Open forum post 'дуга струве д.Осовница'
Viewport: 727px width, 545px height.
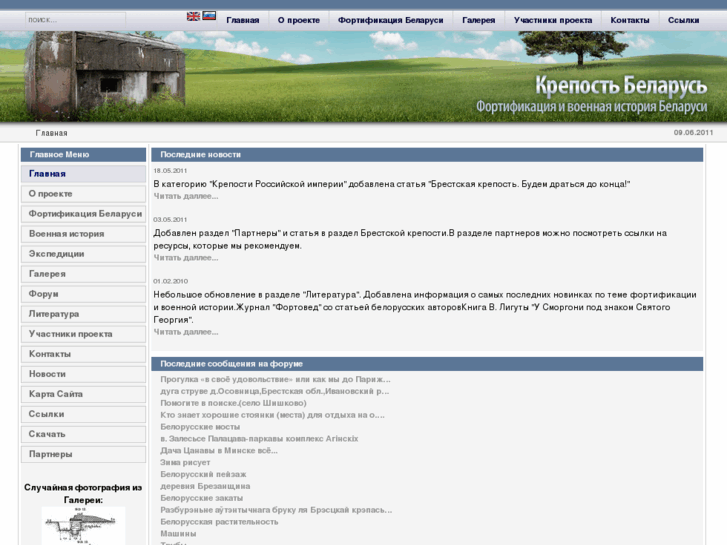click(274, 391)
